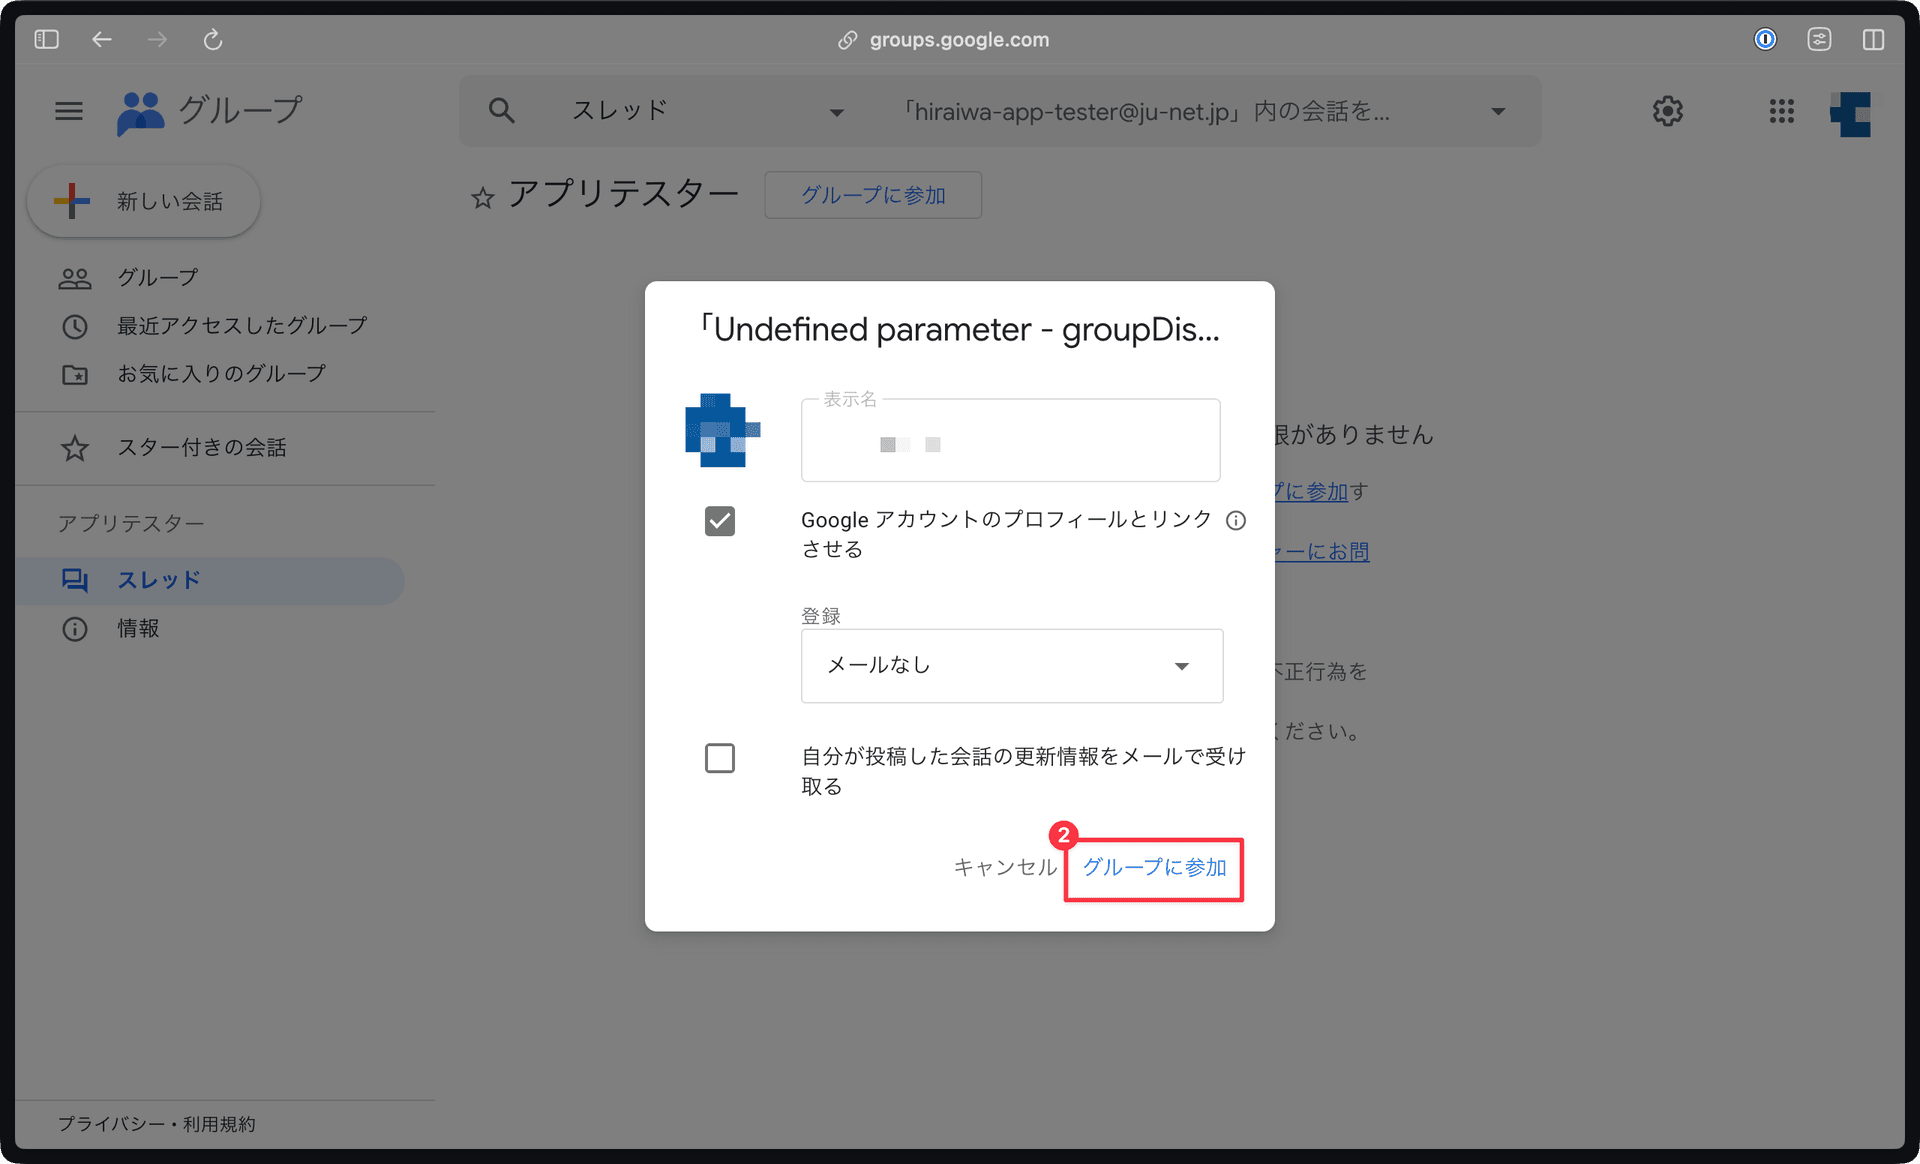Enable email updates for own conversations
1920x1164 pixels.
720,758
